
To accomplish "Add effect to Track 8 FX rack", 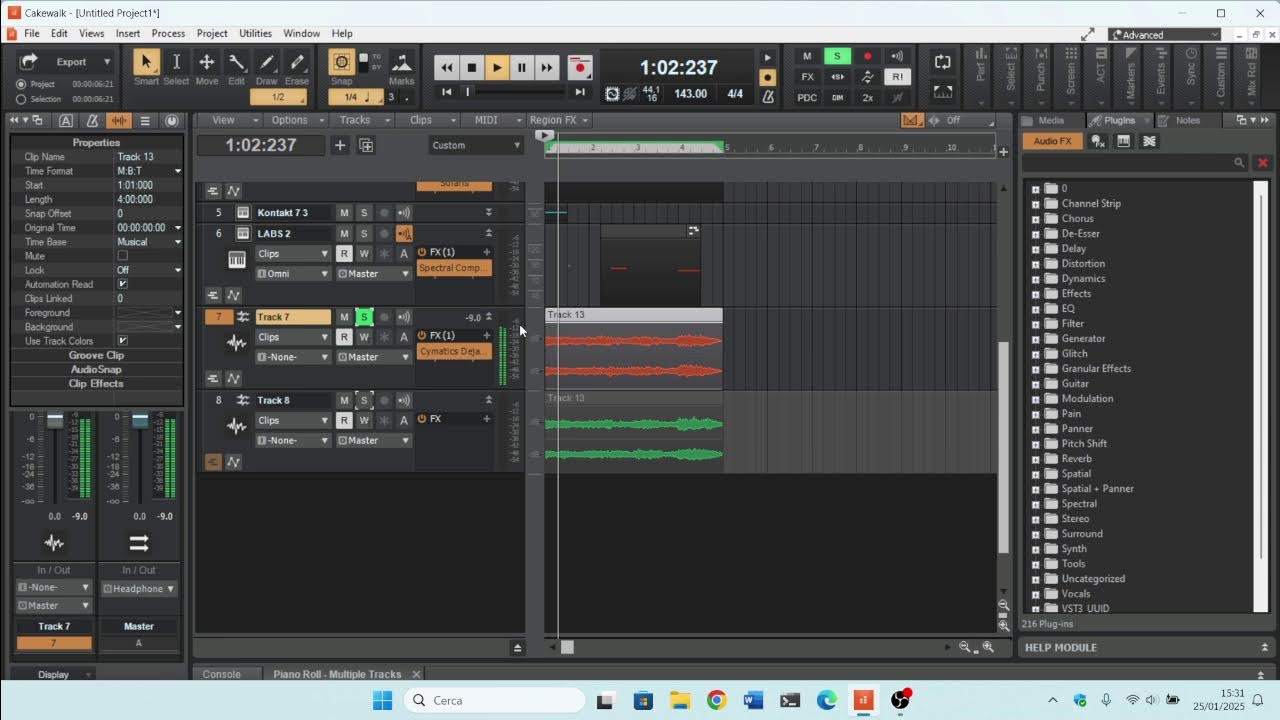I will pyautogui.click(x=487, y=419).
